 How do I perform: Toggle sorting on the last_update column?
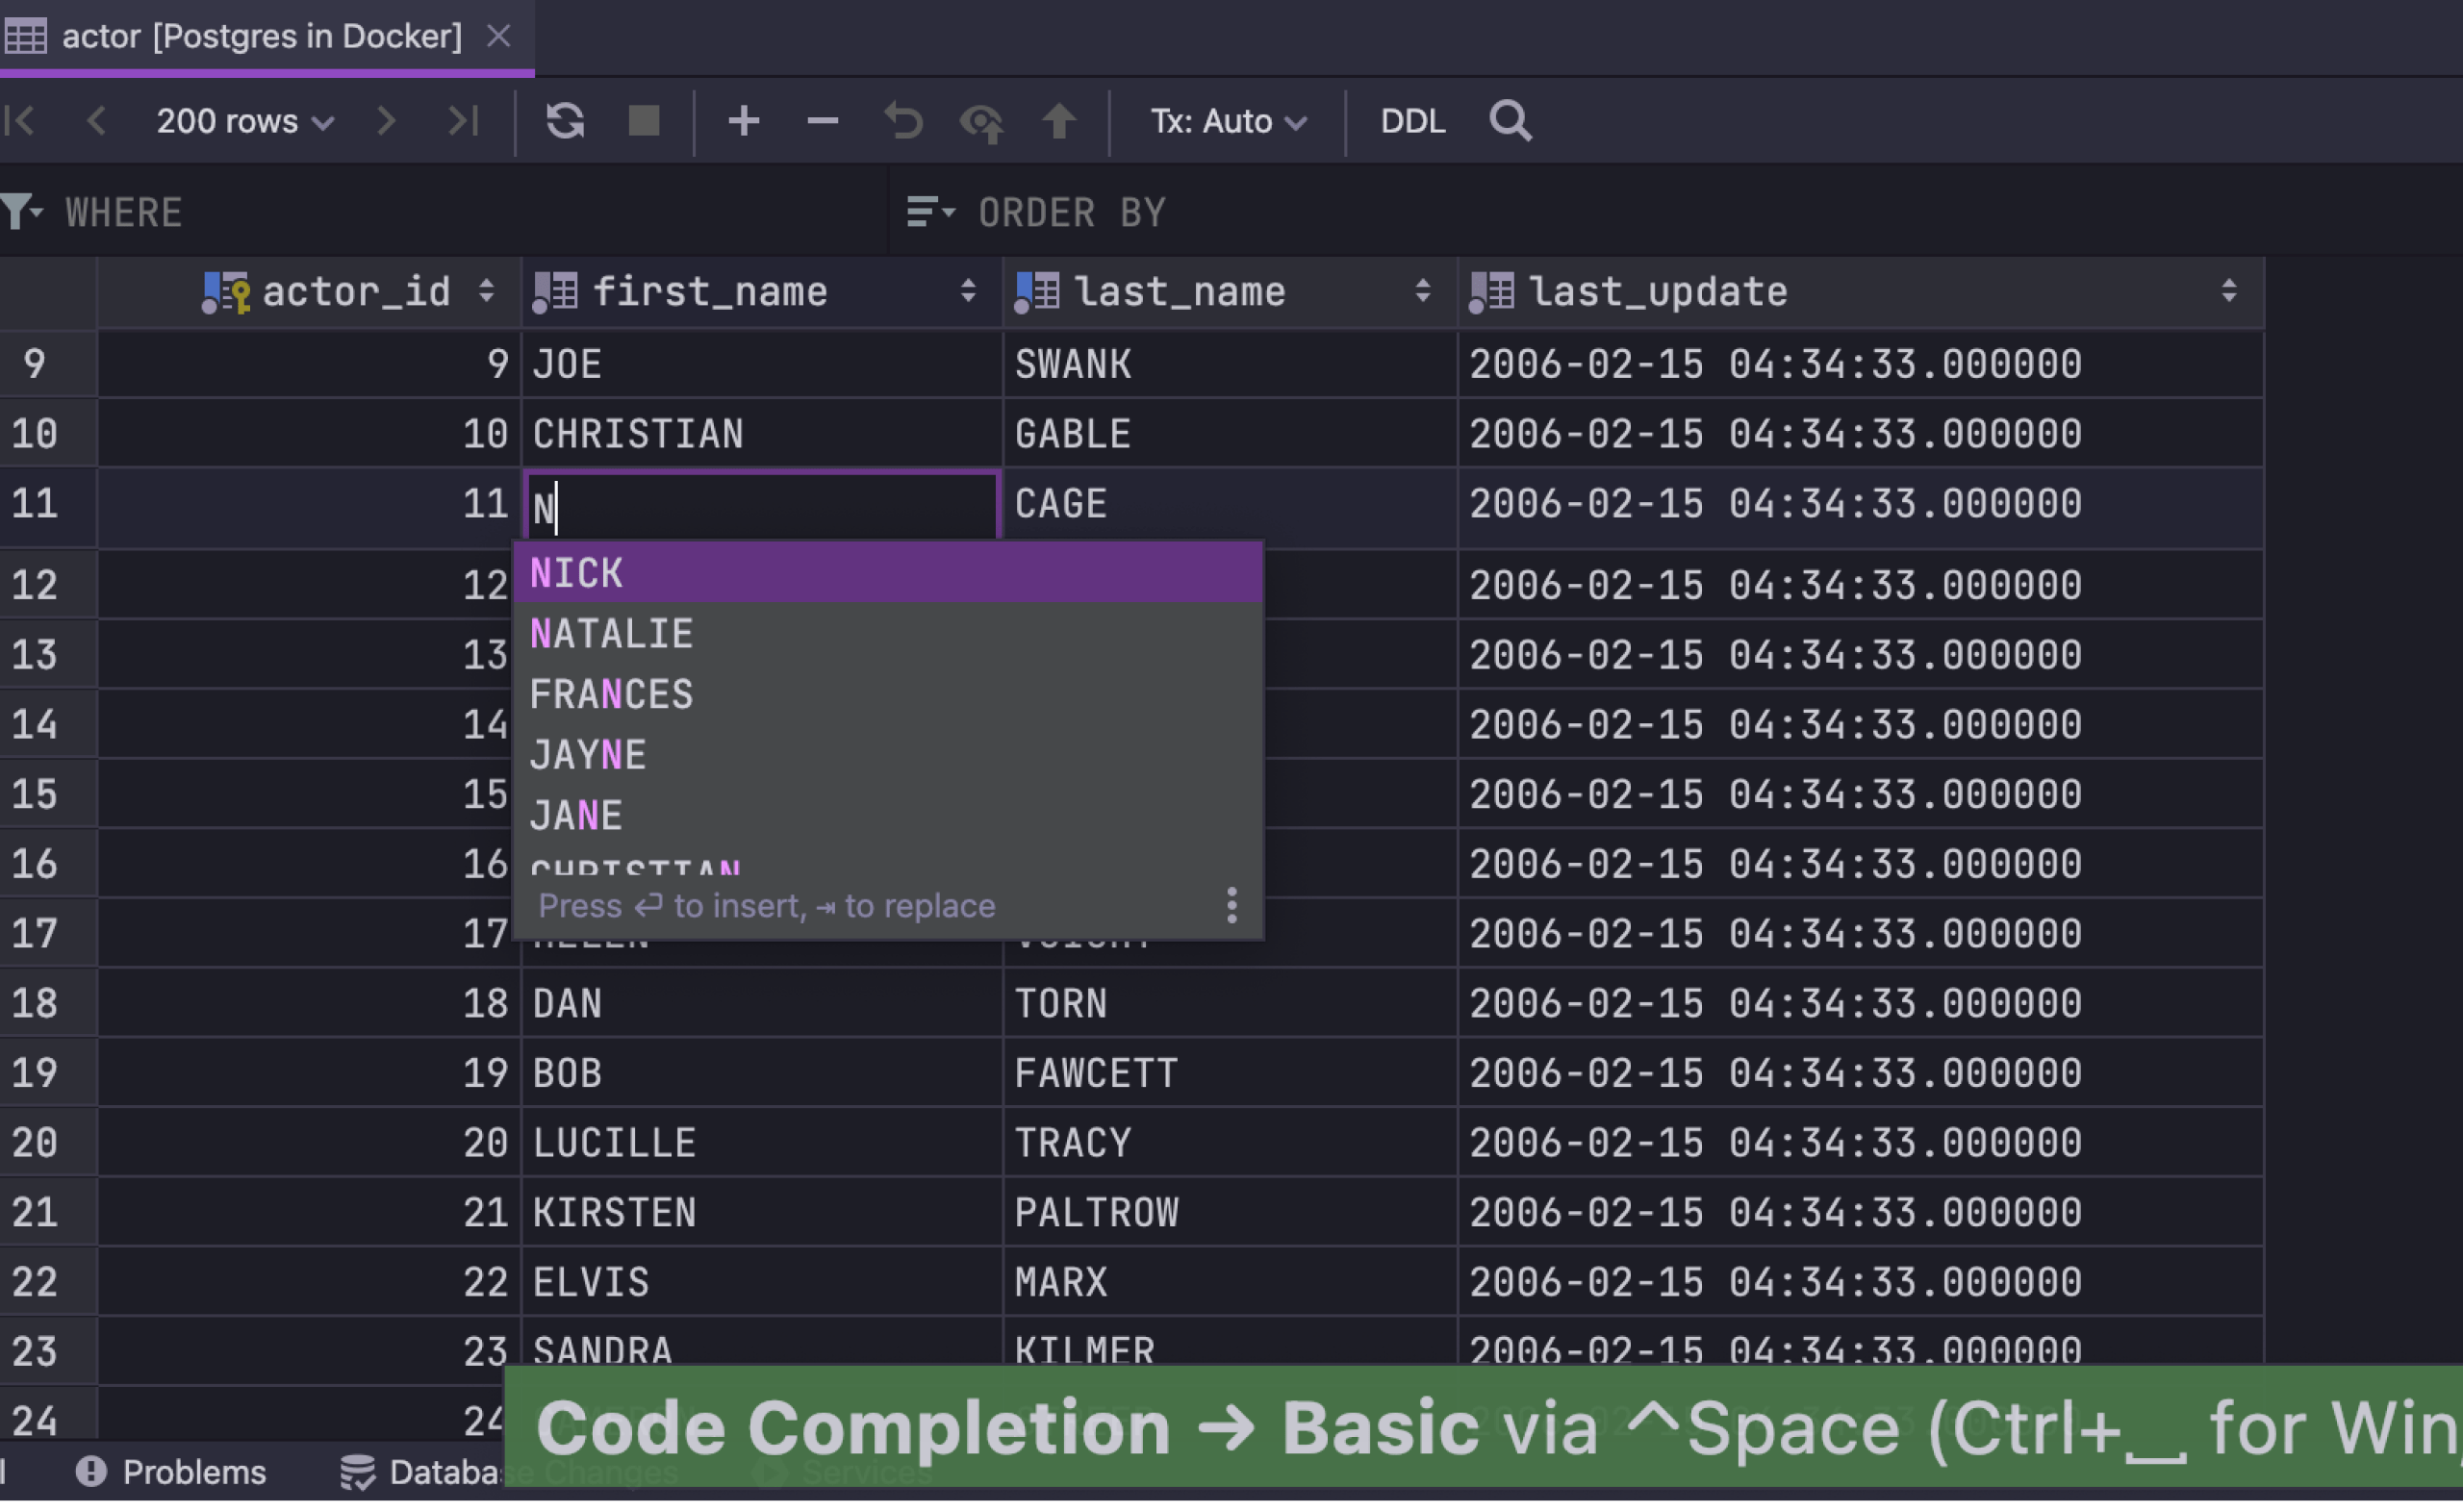[x=2229, y=291]
